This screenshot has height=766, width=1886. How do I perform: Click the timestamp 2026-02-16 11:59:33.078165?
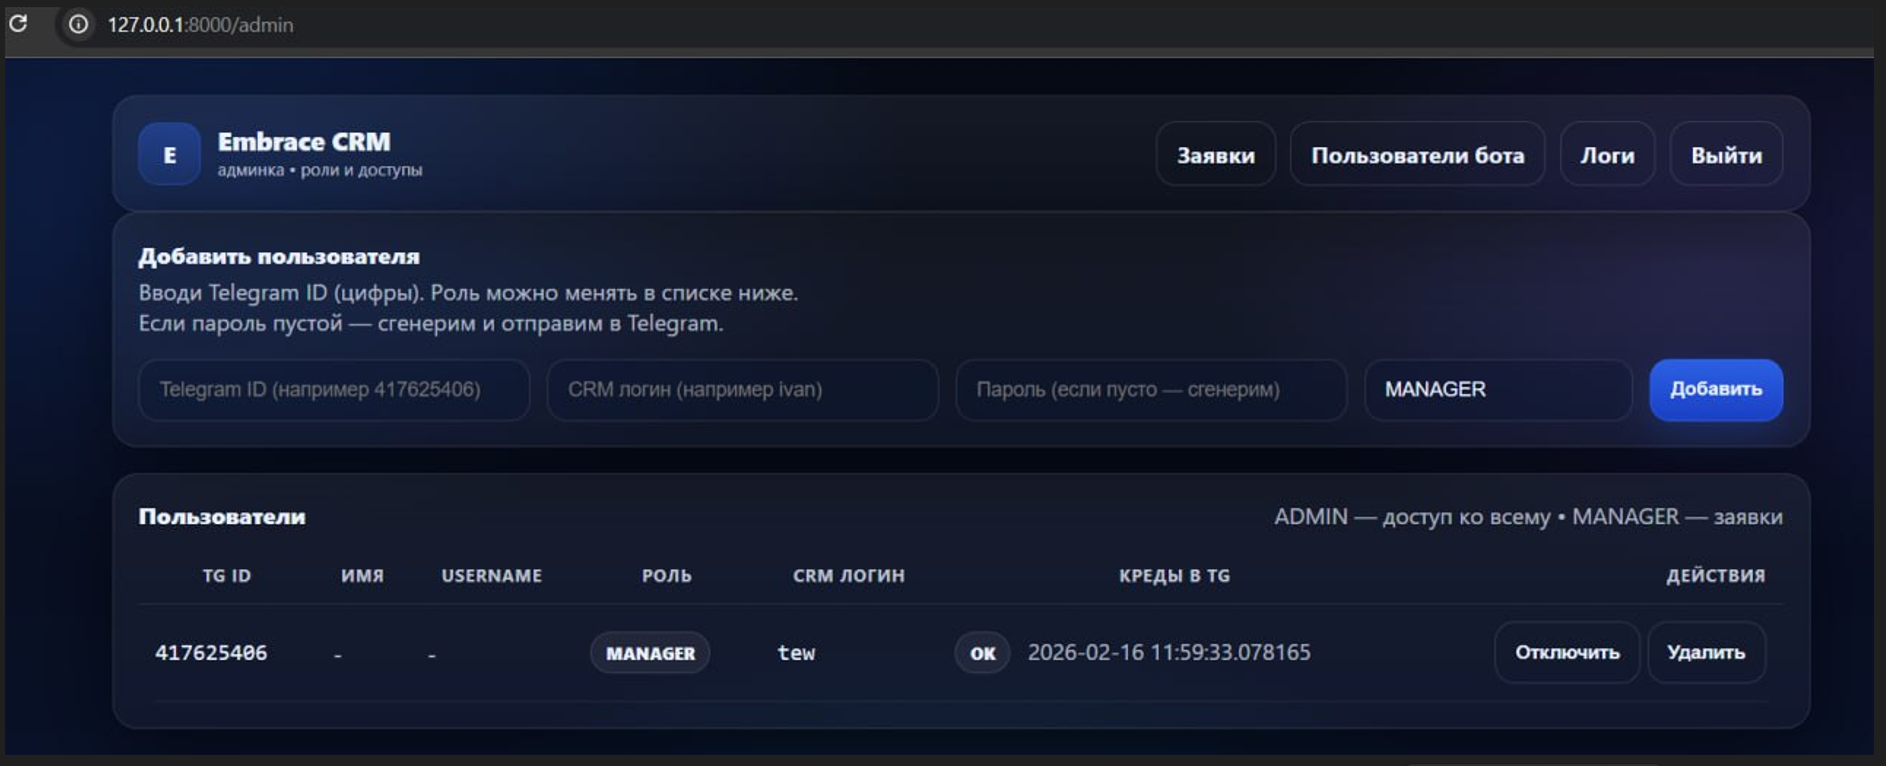[x=1169, y=652]
